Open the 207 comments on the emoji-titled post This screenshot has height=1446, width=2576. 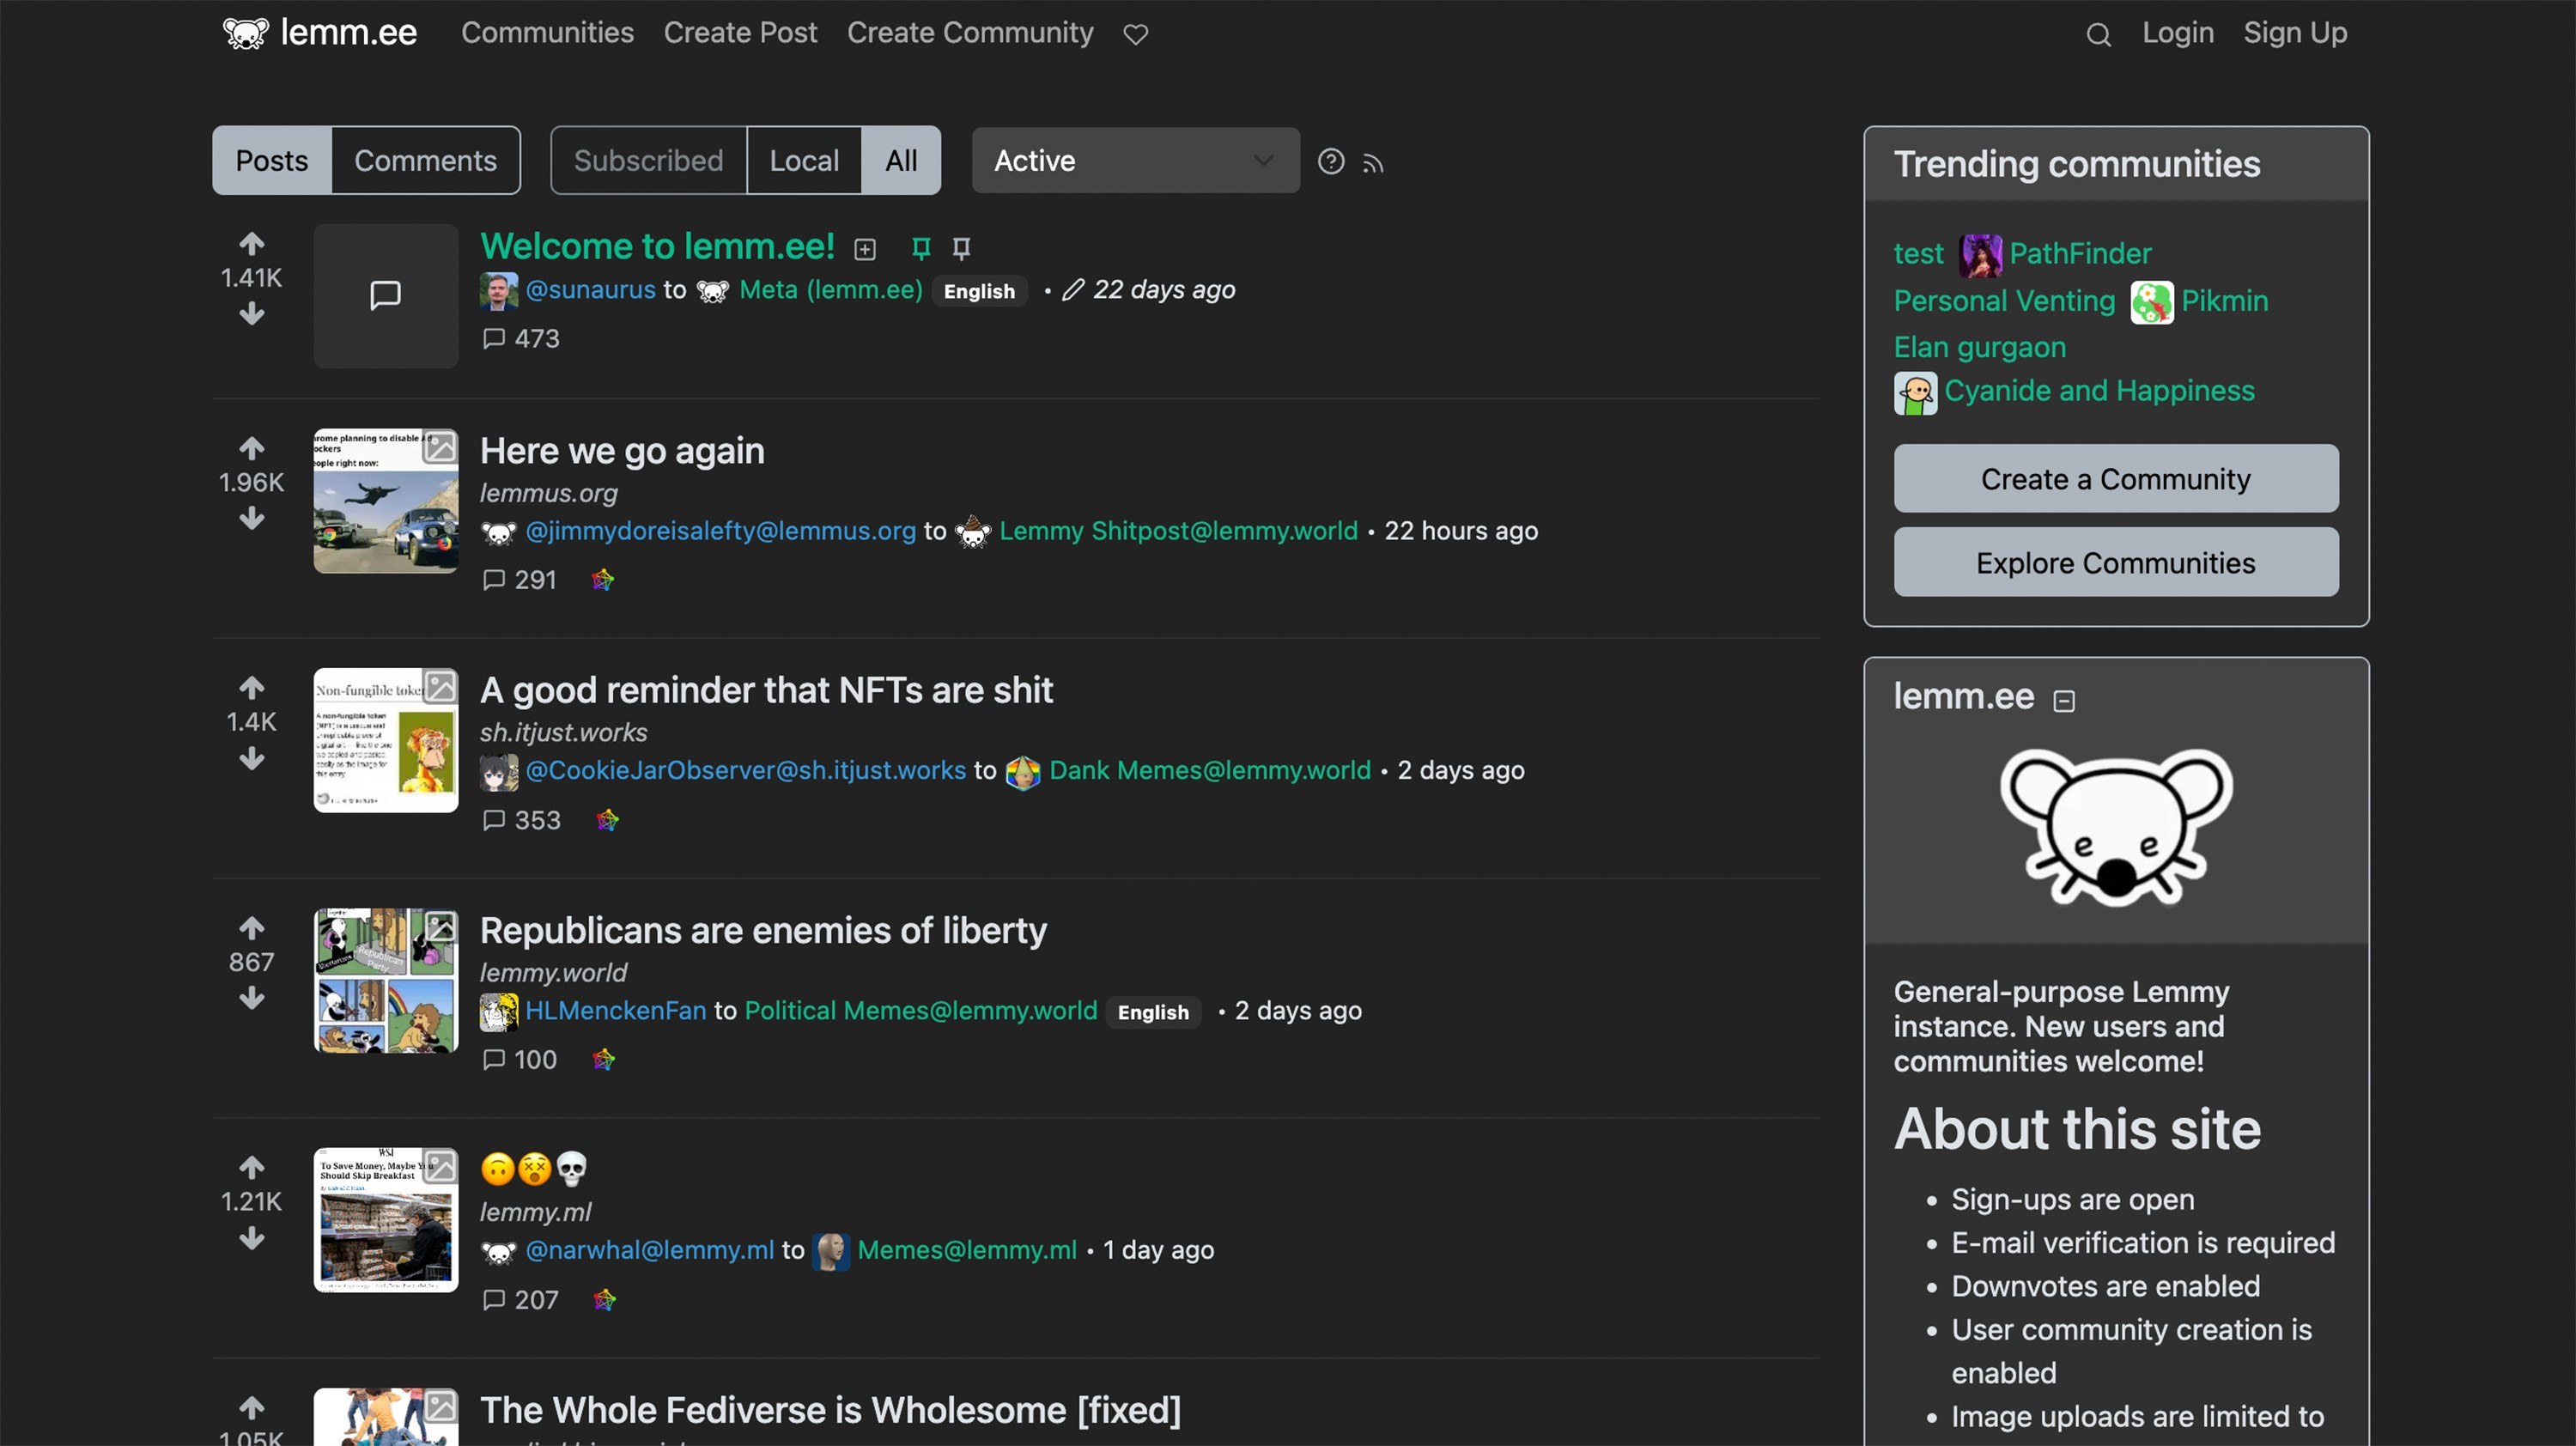click(520, 1300)
